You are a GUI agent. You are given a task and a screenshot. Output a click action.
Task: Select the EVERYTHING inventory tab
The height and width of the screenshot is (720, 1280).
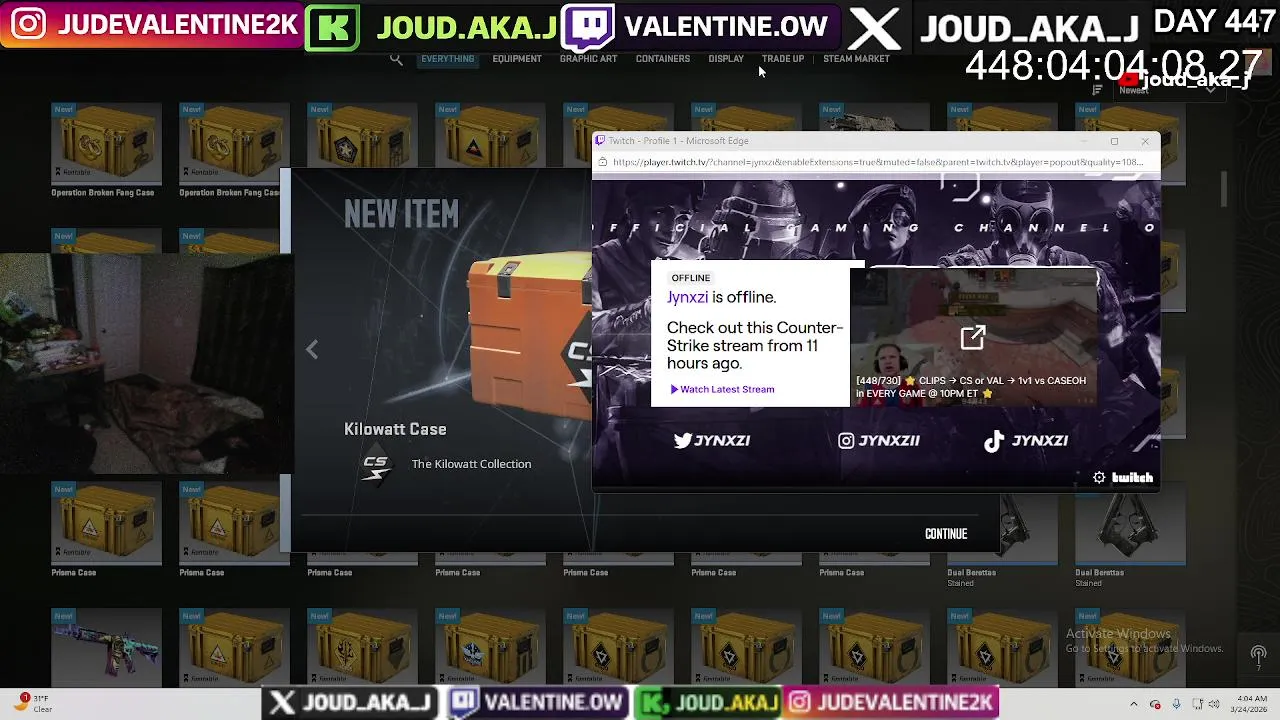pos(447,59)
